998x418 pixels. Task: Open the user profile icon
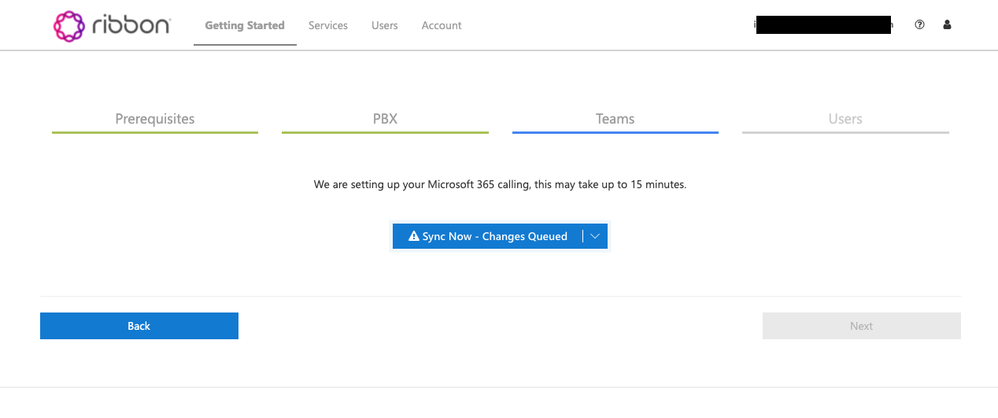(947, 25)
